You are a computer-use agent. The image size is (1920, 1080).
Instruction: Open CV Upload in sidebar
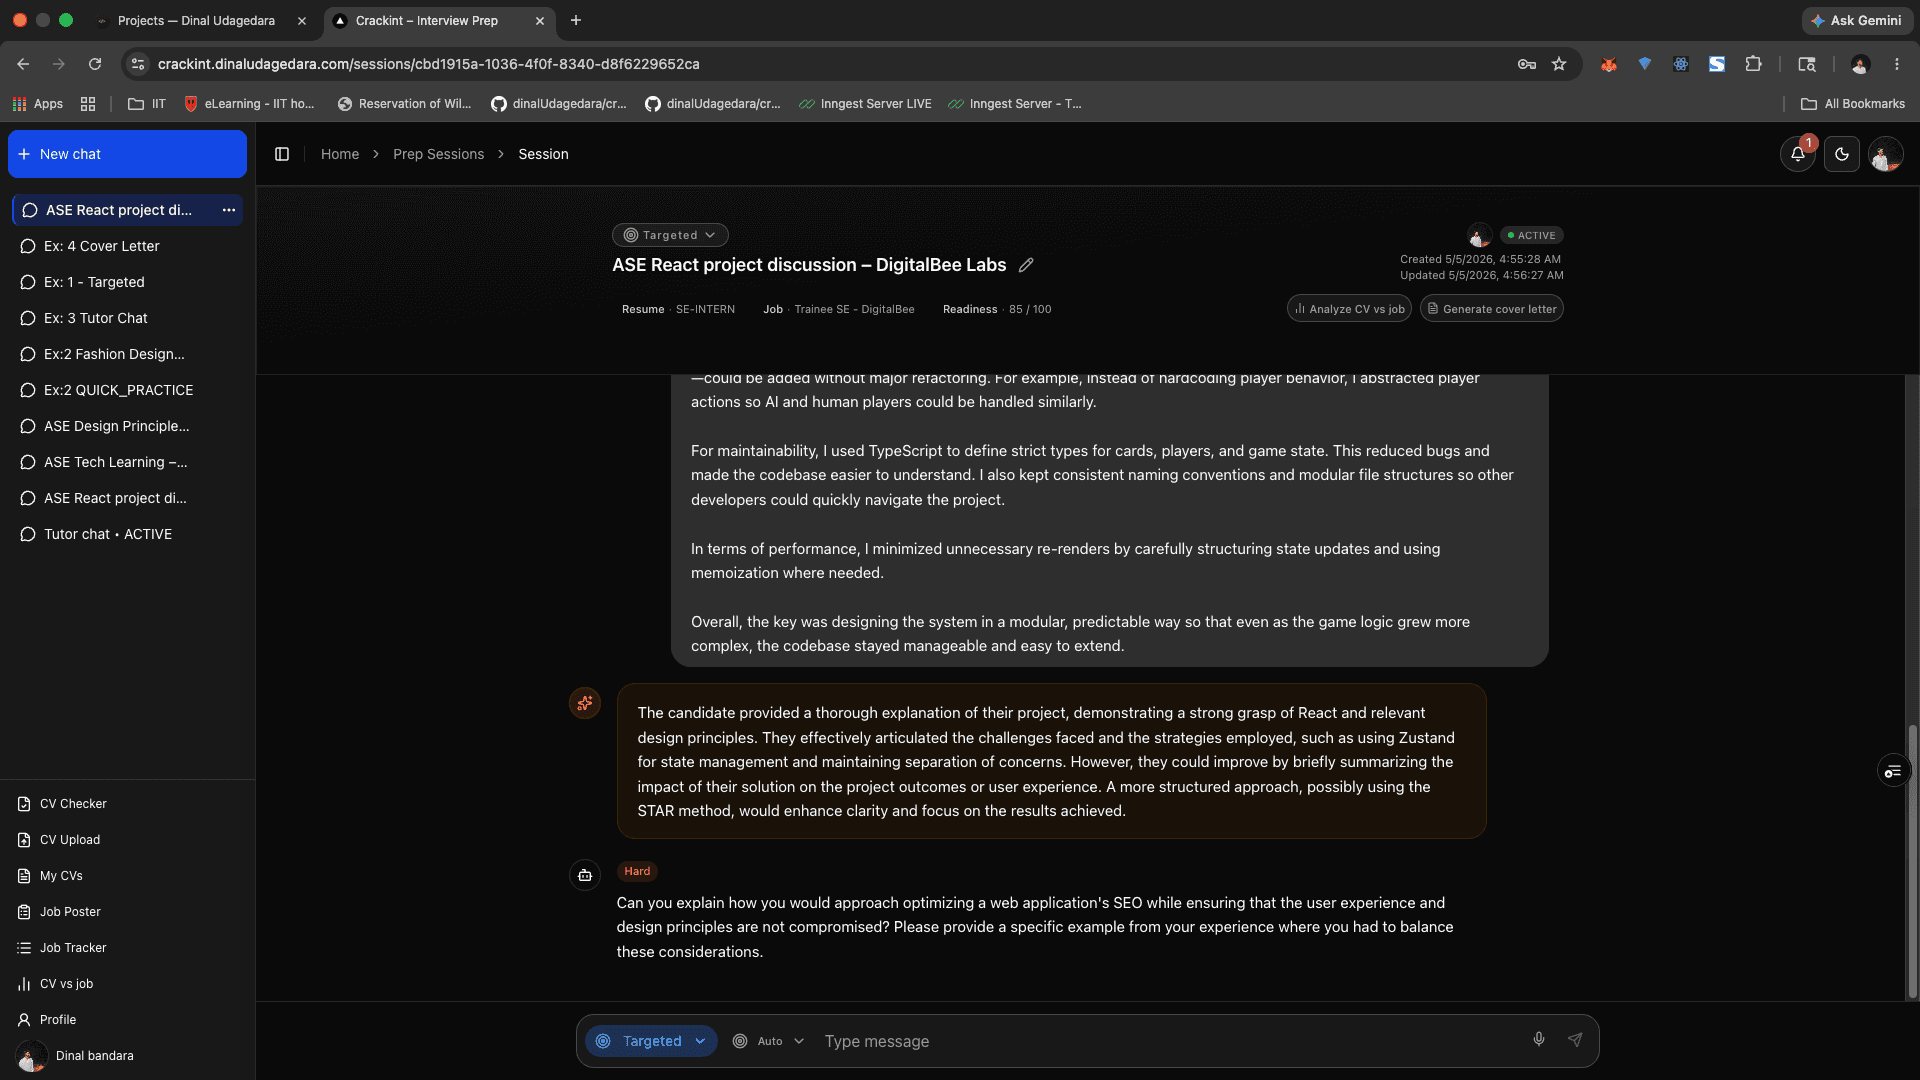point(59,840)
